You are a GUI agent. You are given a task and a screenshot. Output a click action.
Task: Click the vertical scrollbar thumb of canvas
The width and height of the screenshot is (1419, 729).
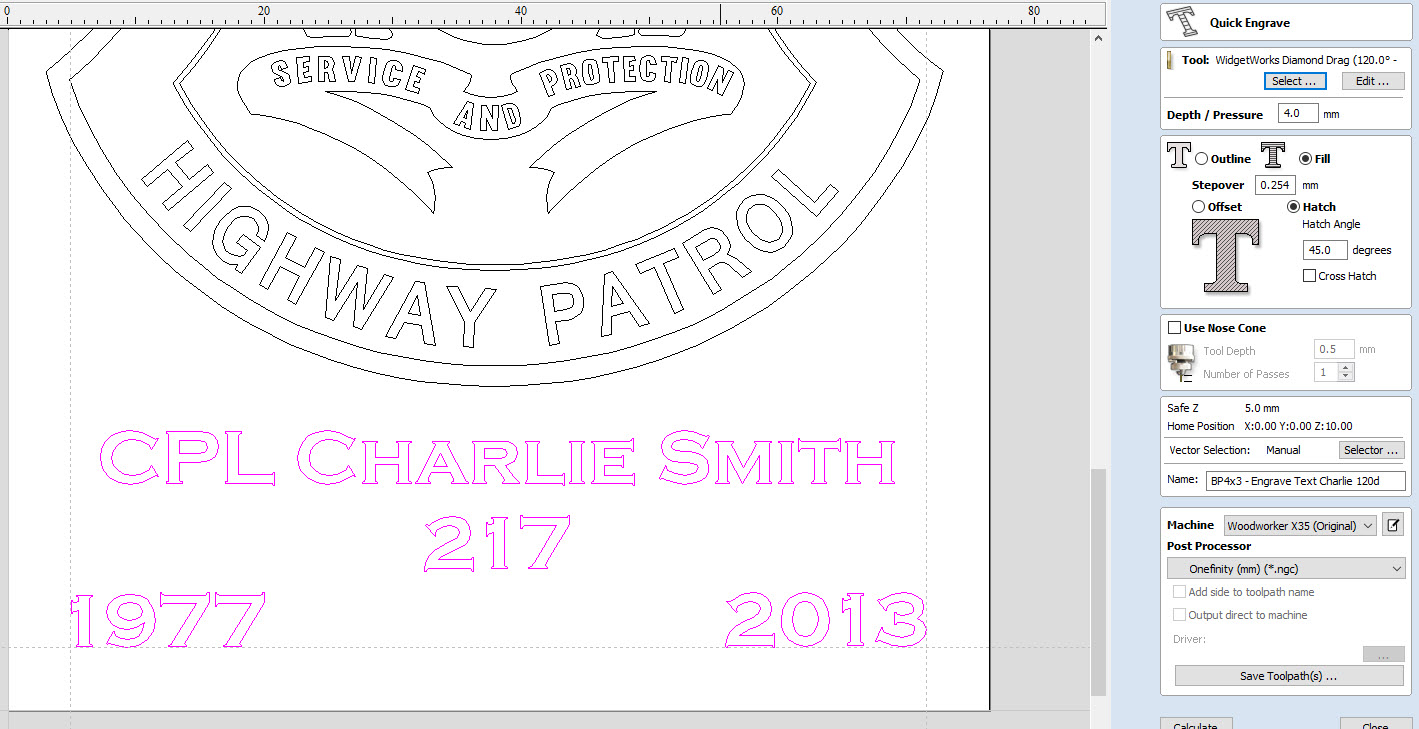[1098, 582]
